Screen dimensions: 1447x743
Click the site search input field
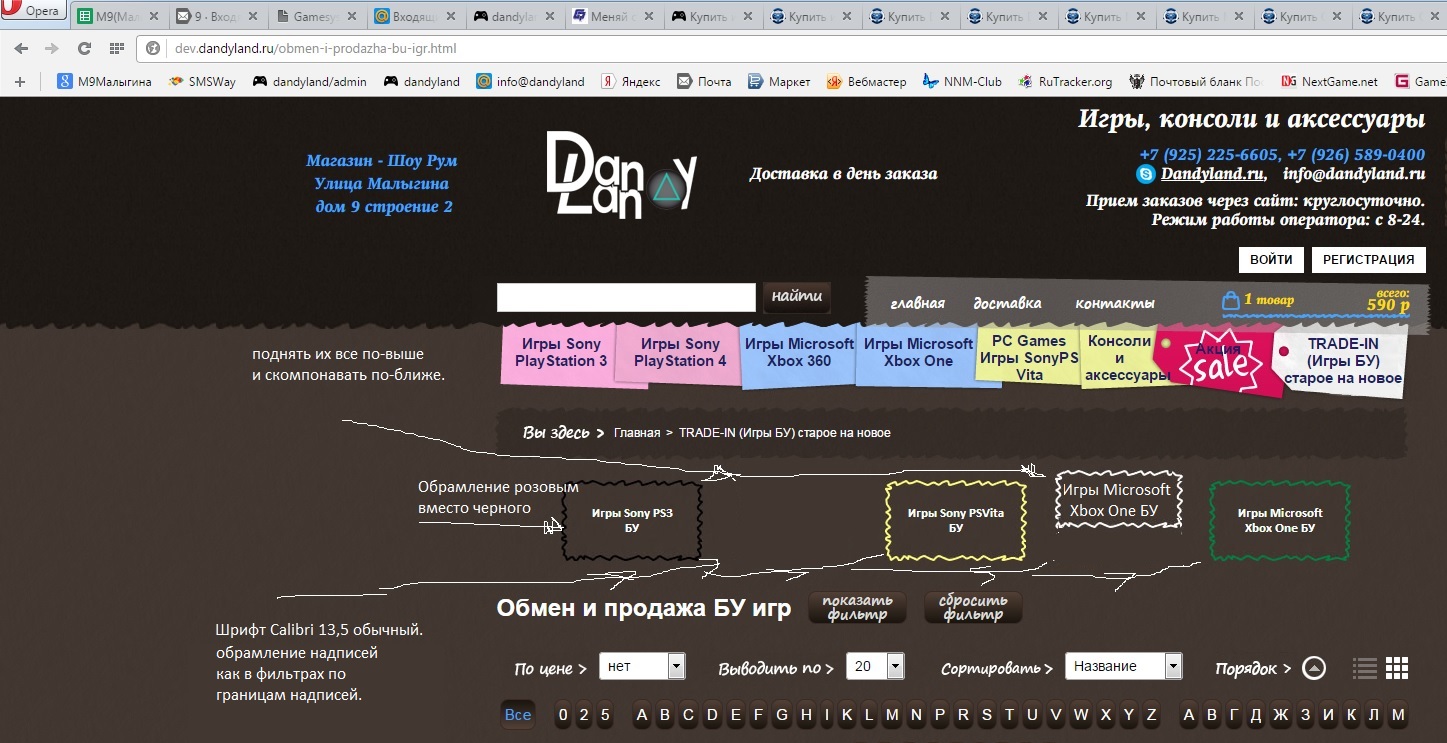click(x=626, y=297)
